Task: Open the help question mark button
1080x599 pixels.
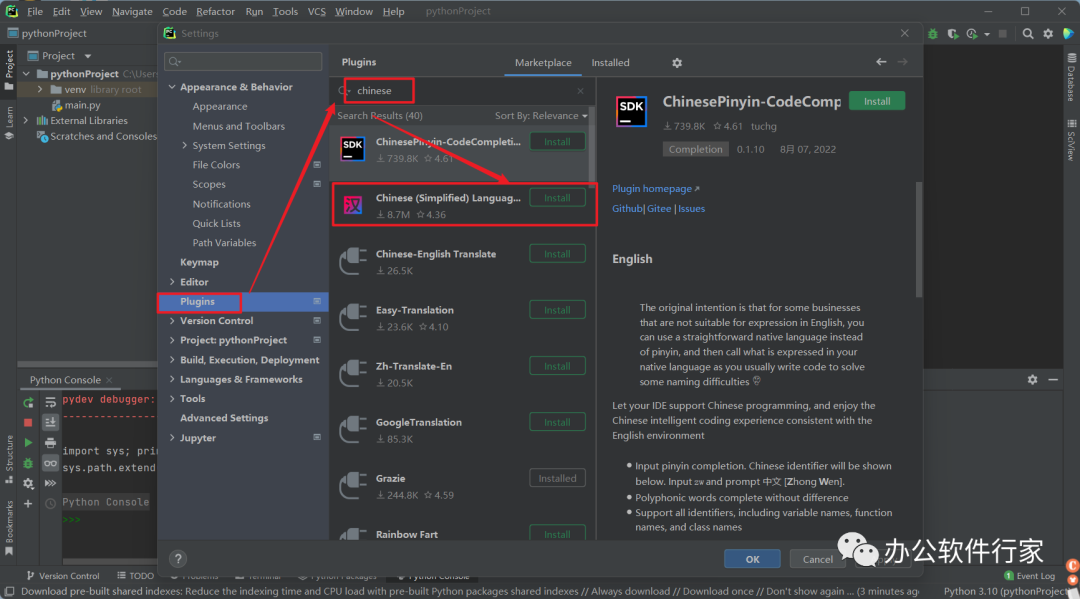Action: 178,559
